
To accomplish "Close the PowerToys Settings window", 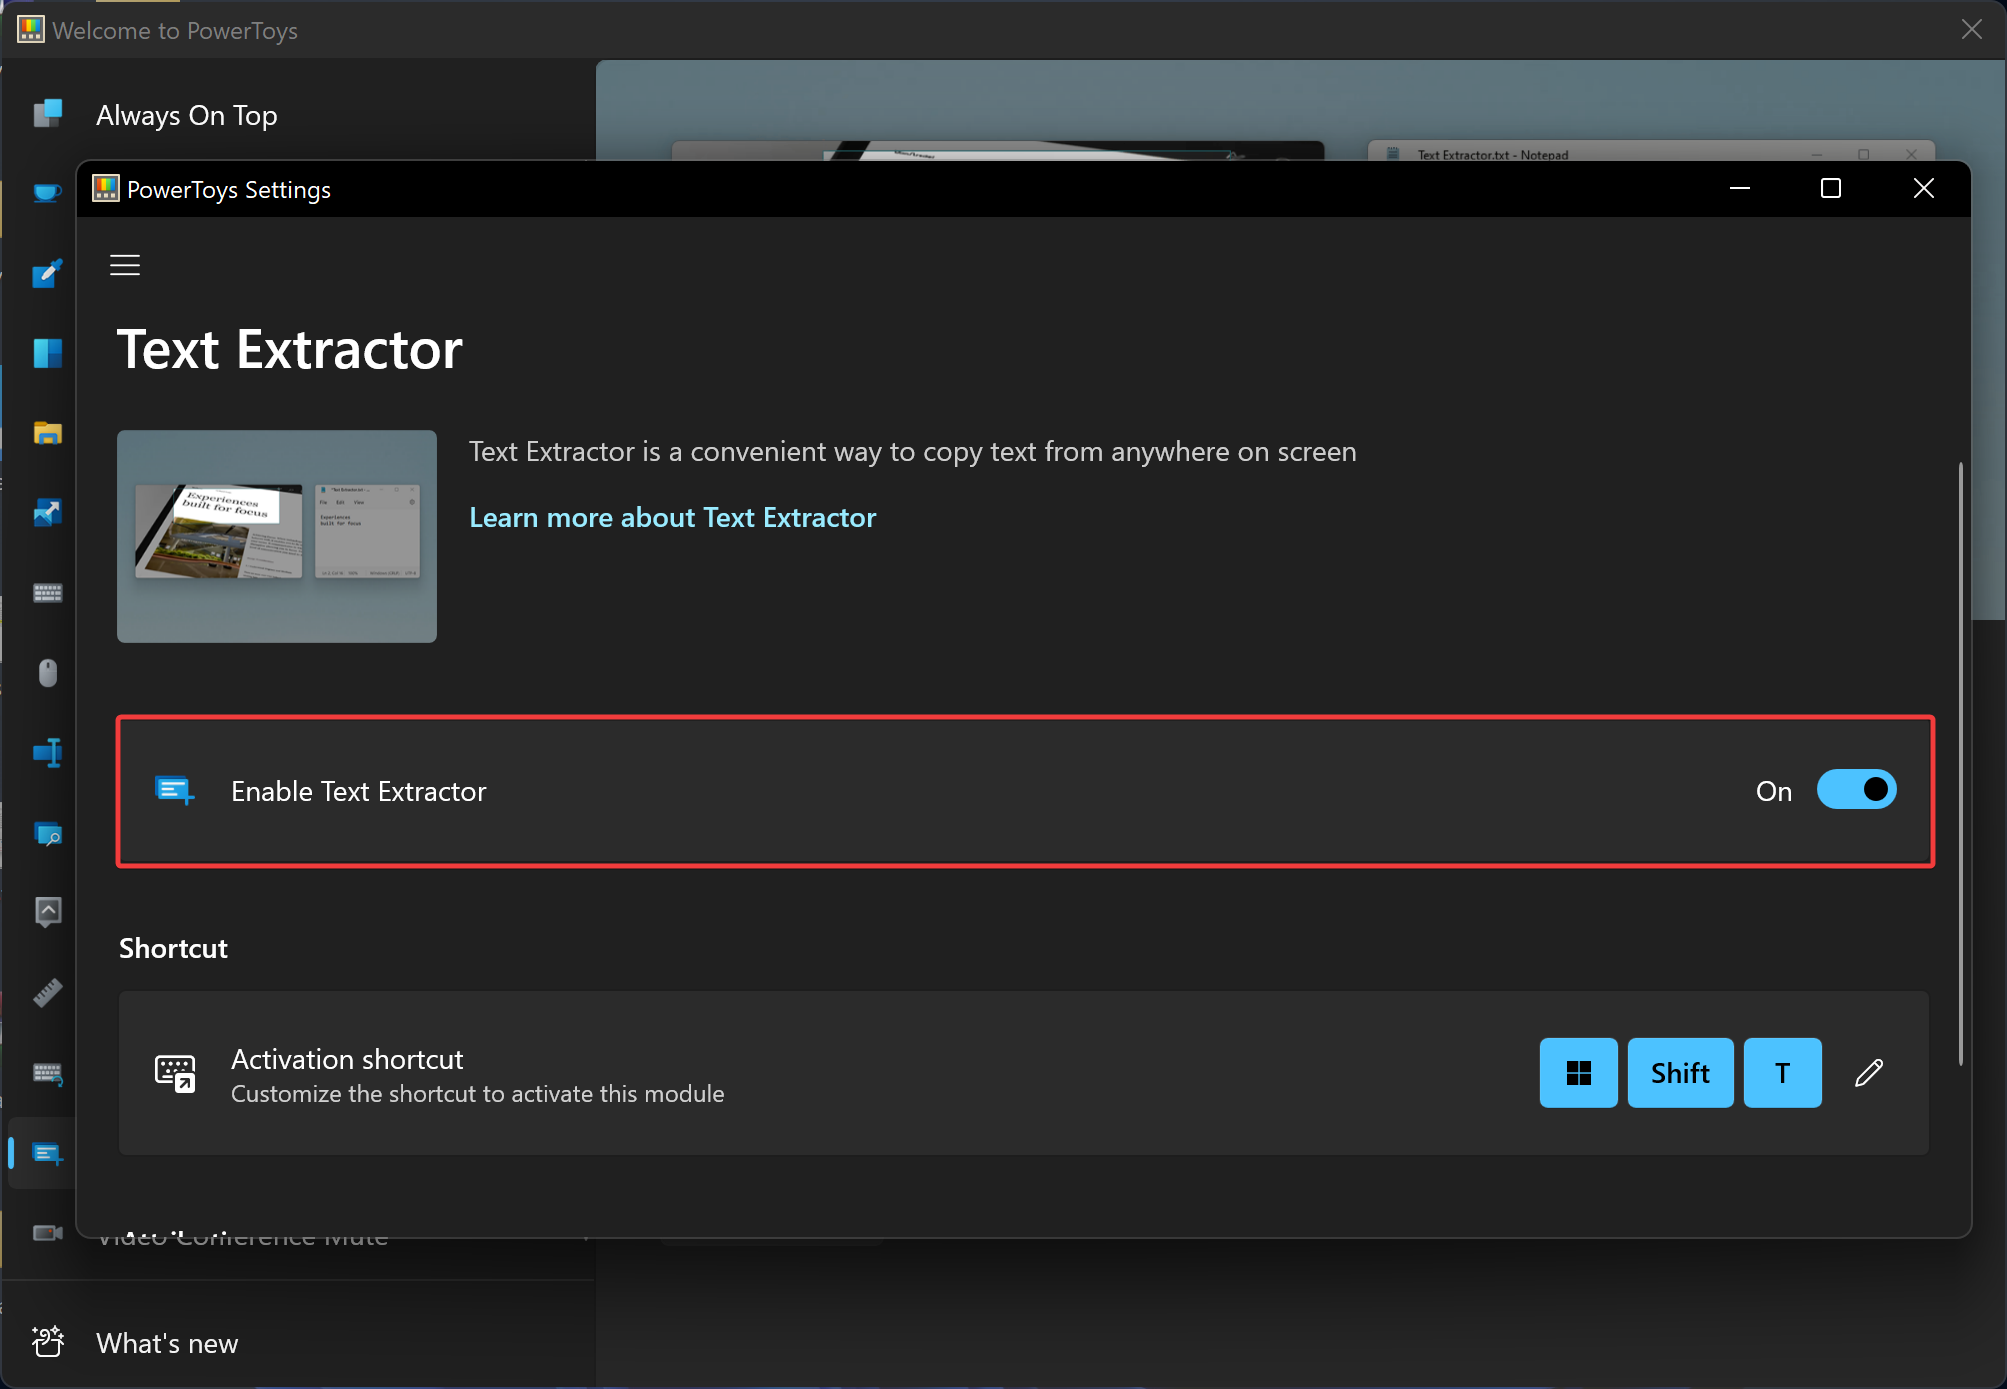I will [1923, 188].
